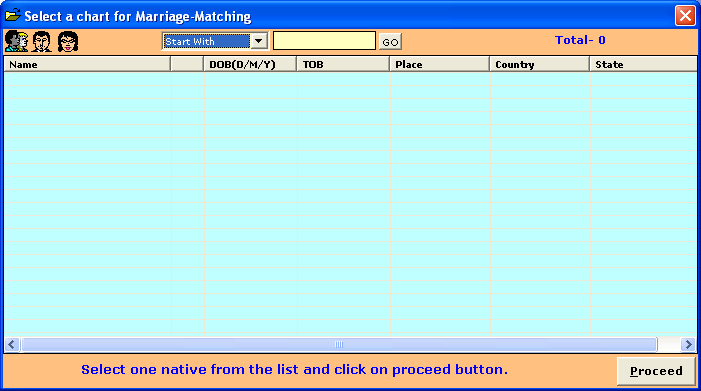Click the horizontal scrollbar thumb

(339, 345)
